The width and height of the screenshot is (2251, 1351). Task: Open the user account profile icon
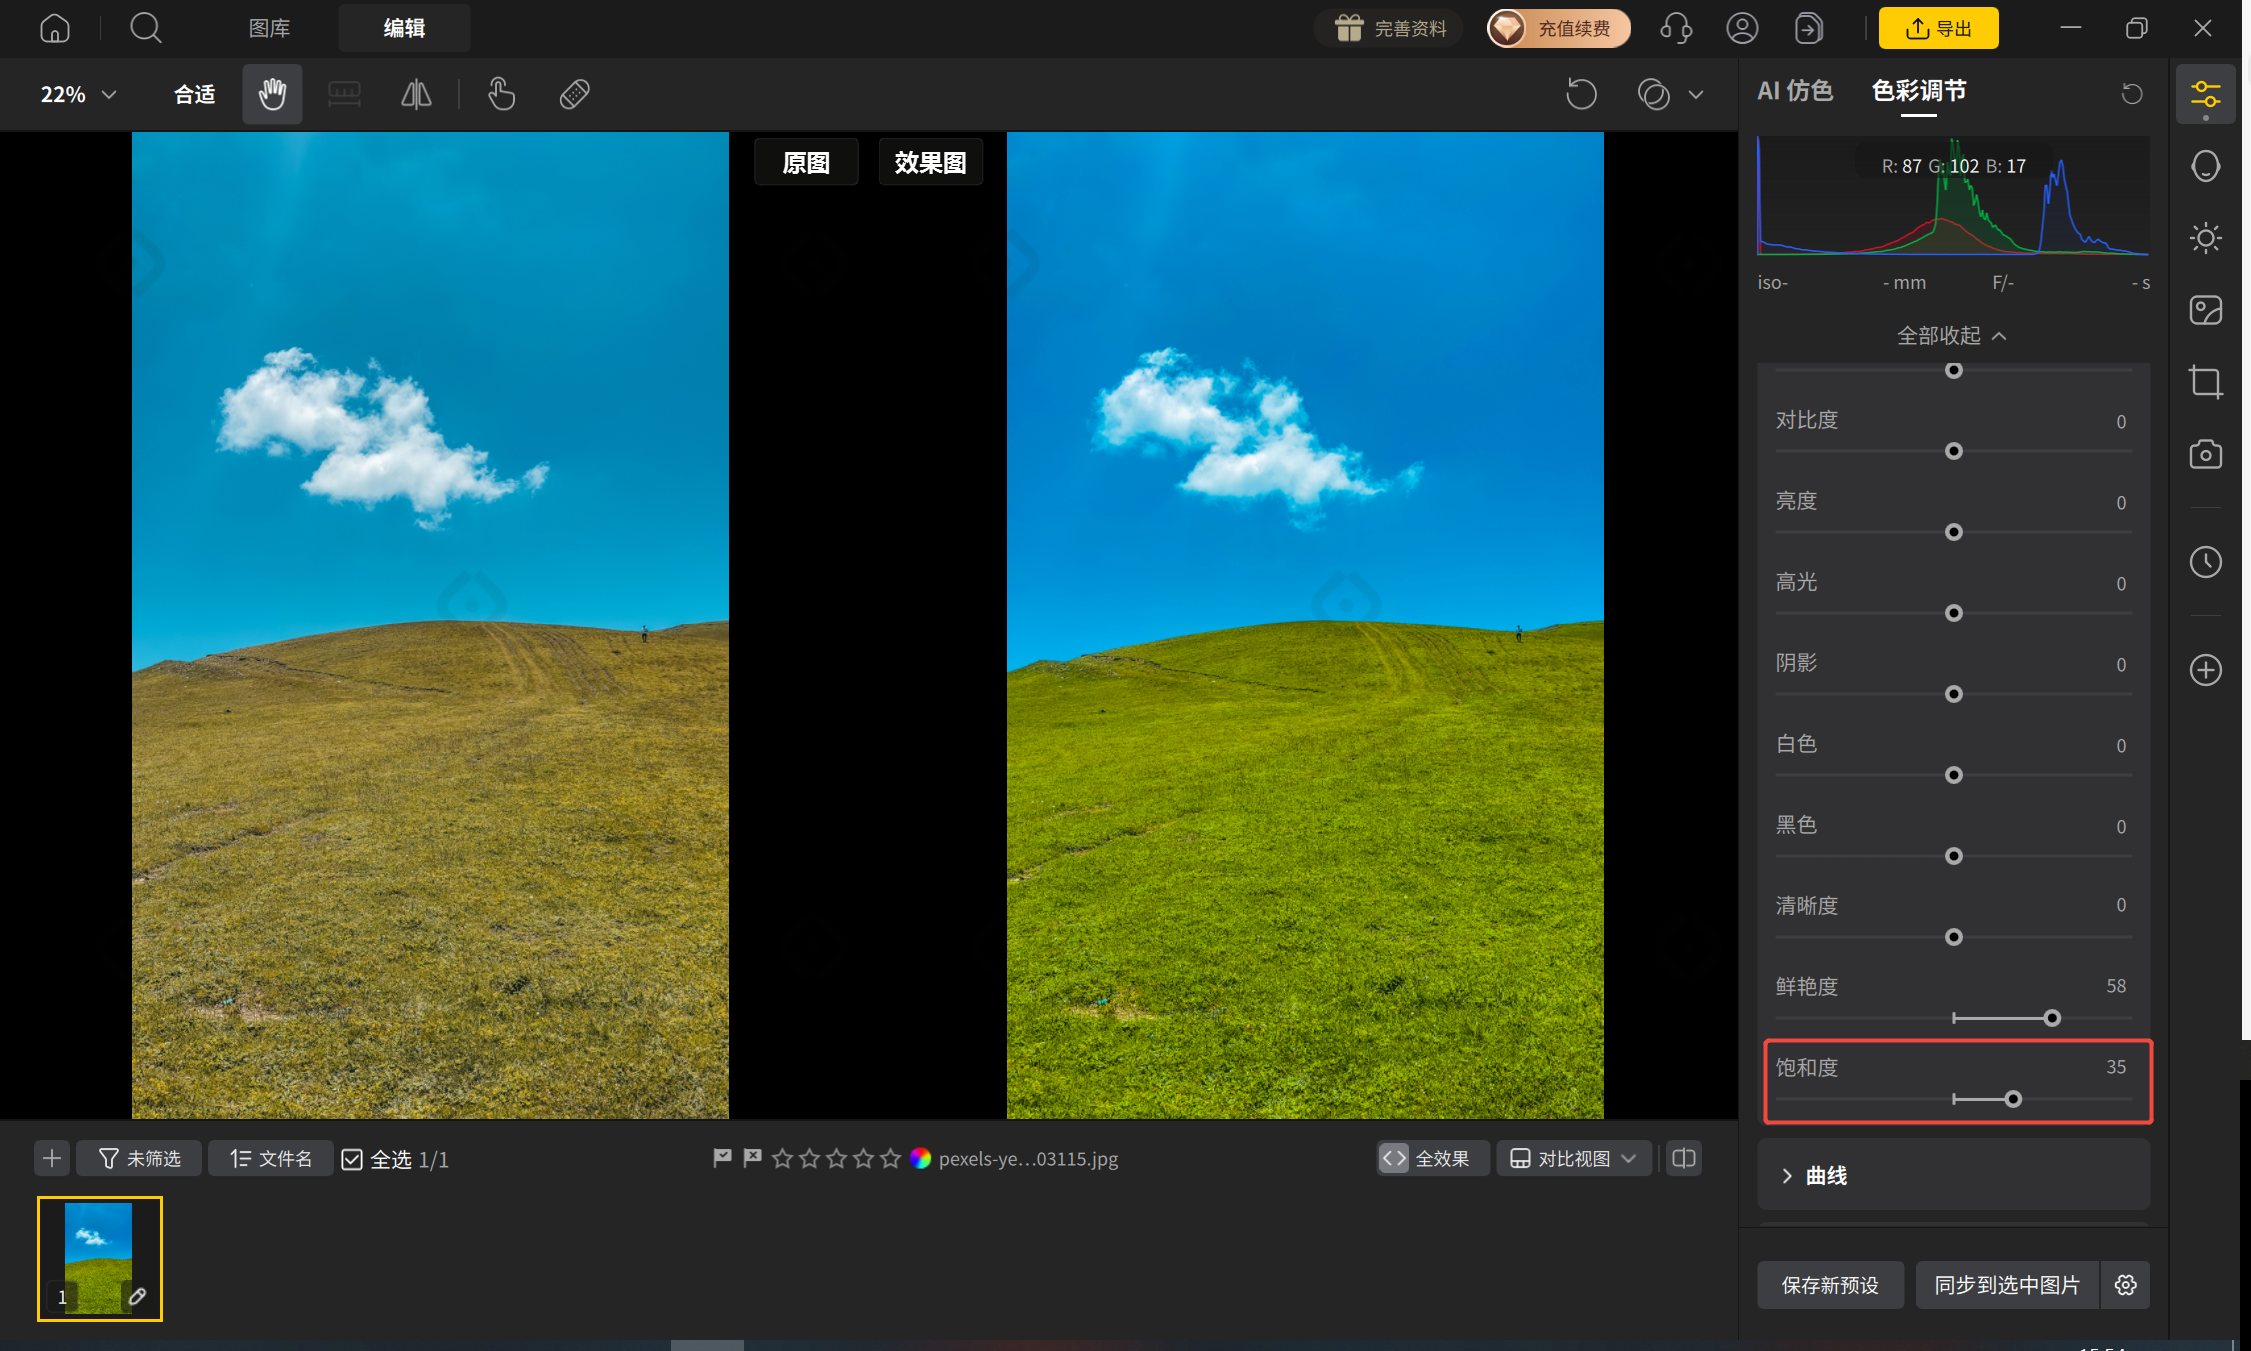pyautogui.click(x=1742, y=28)
